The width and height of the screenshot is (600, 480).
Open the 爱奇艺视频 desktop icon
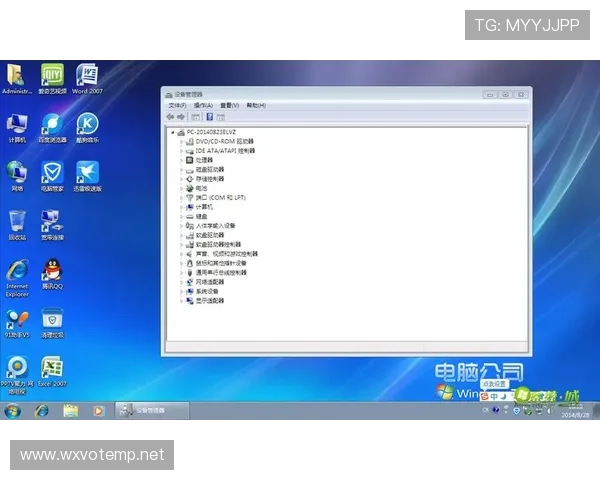pyautogui.click(x=52, y=75)
